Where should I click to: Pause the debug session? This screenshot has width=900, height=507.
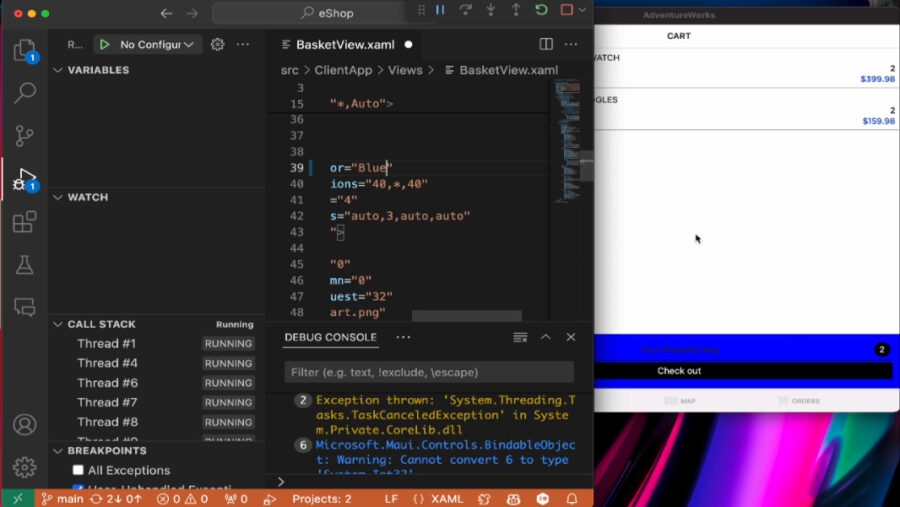click(440, 10)
